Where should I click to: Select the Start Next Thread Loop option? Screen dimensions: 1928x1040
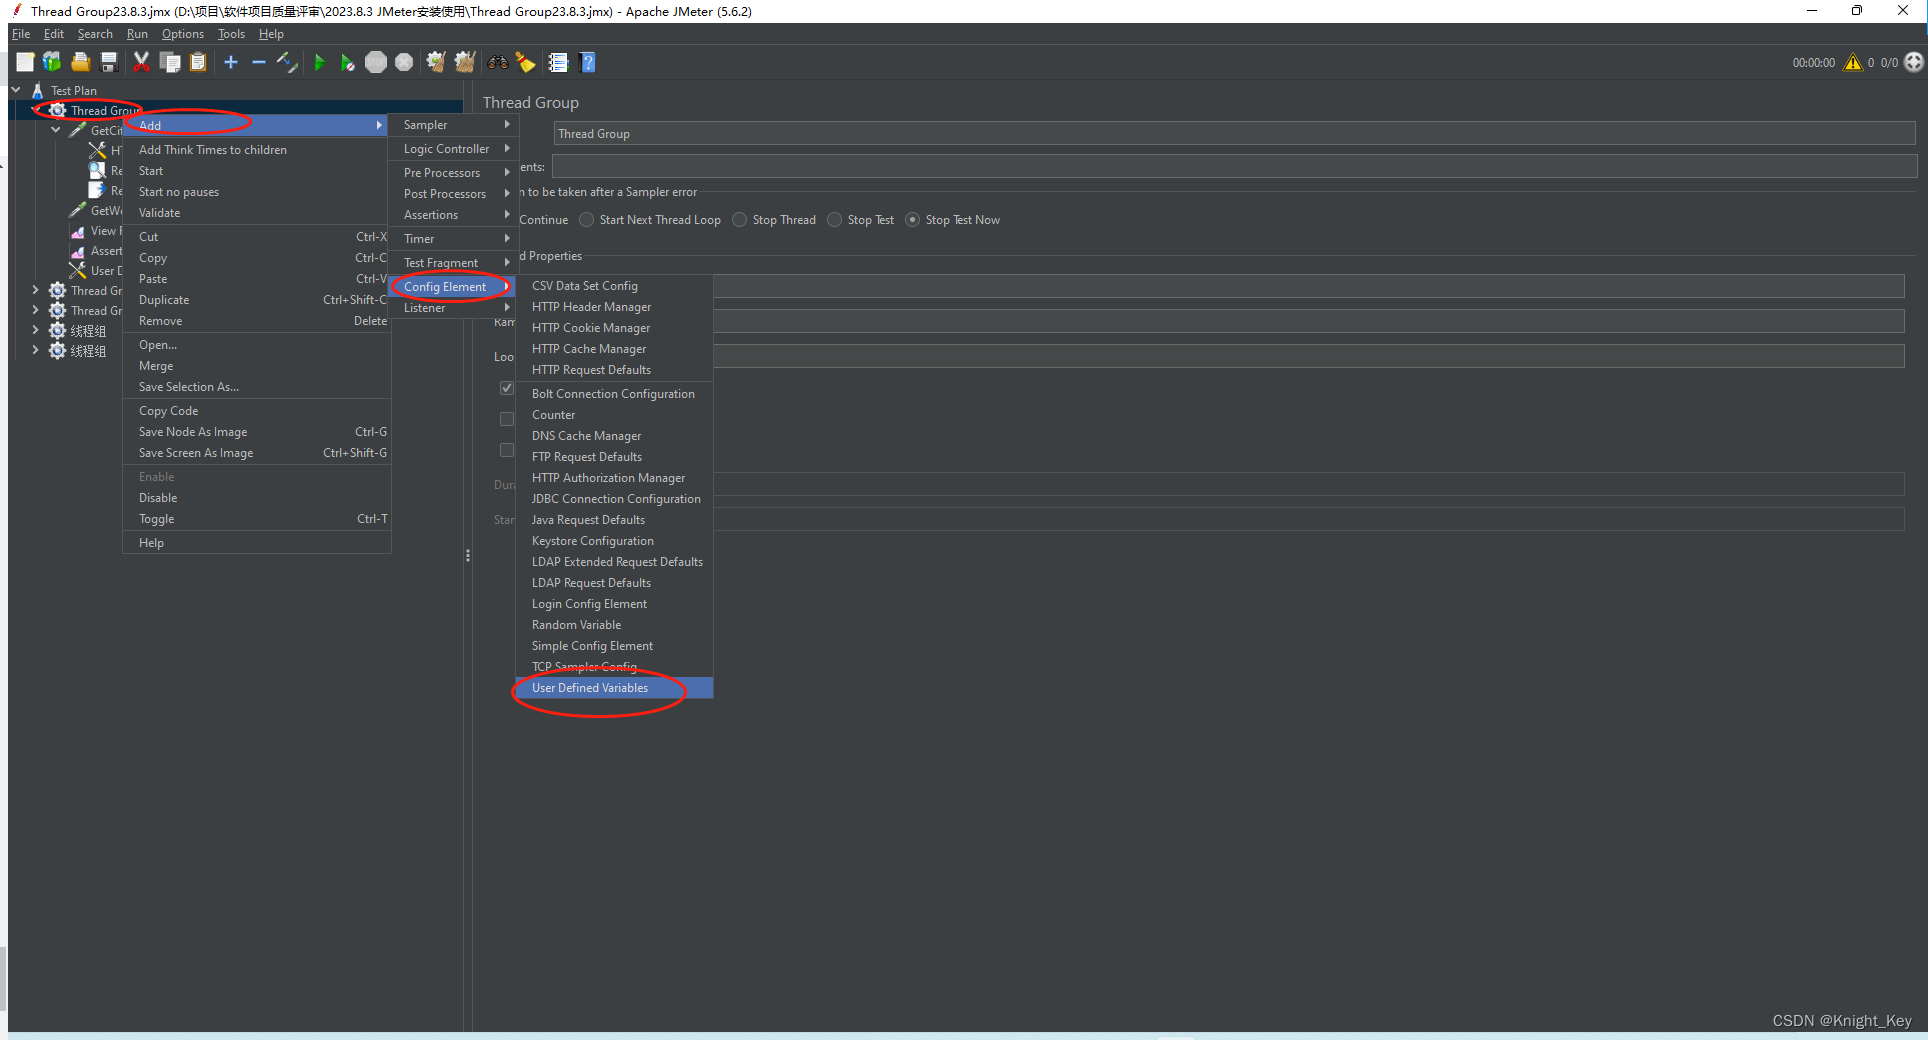click(x=586, y=219)
